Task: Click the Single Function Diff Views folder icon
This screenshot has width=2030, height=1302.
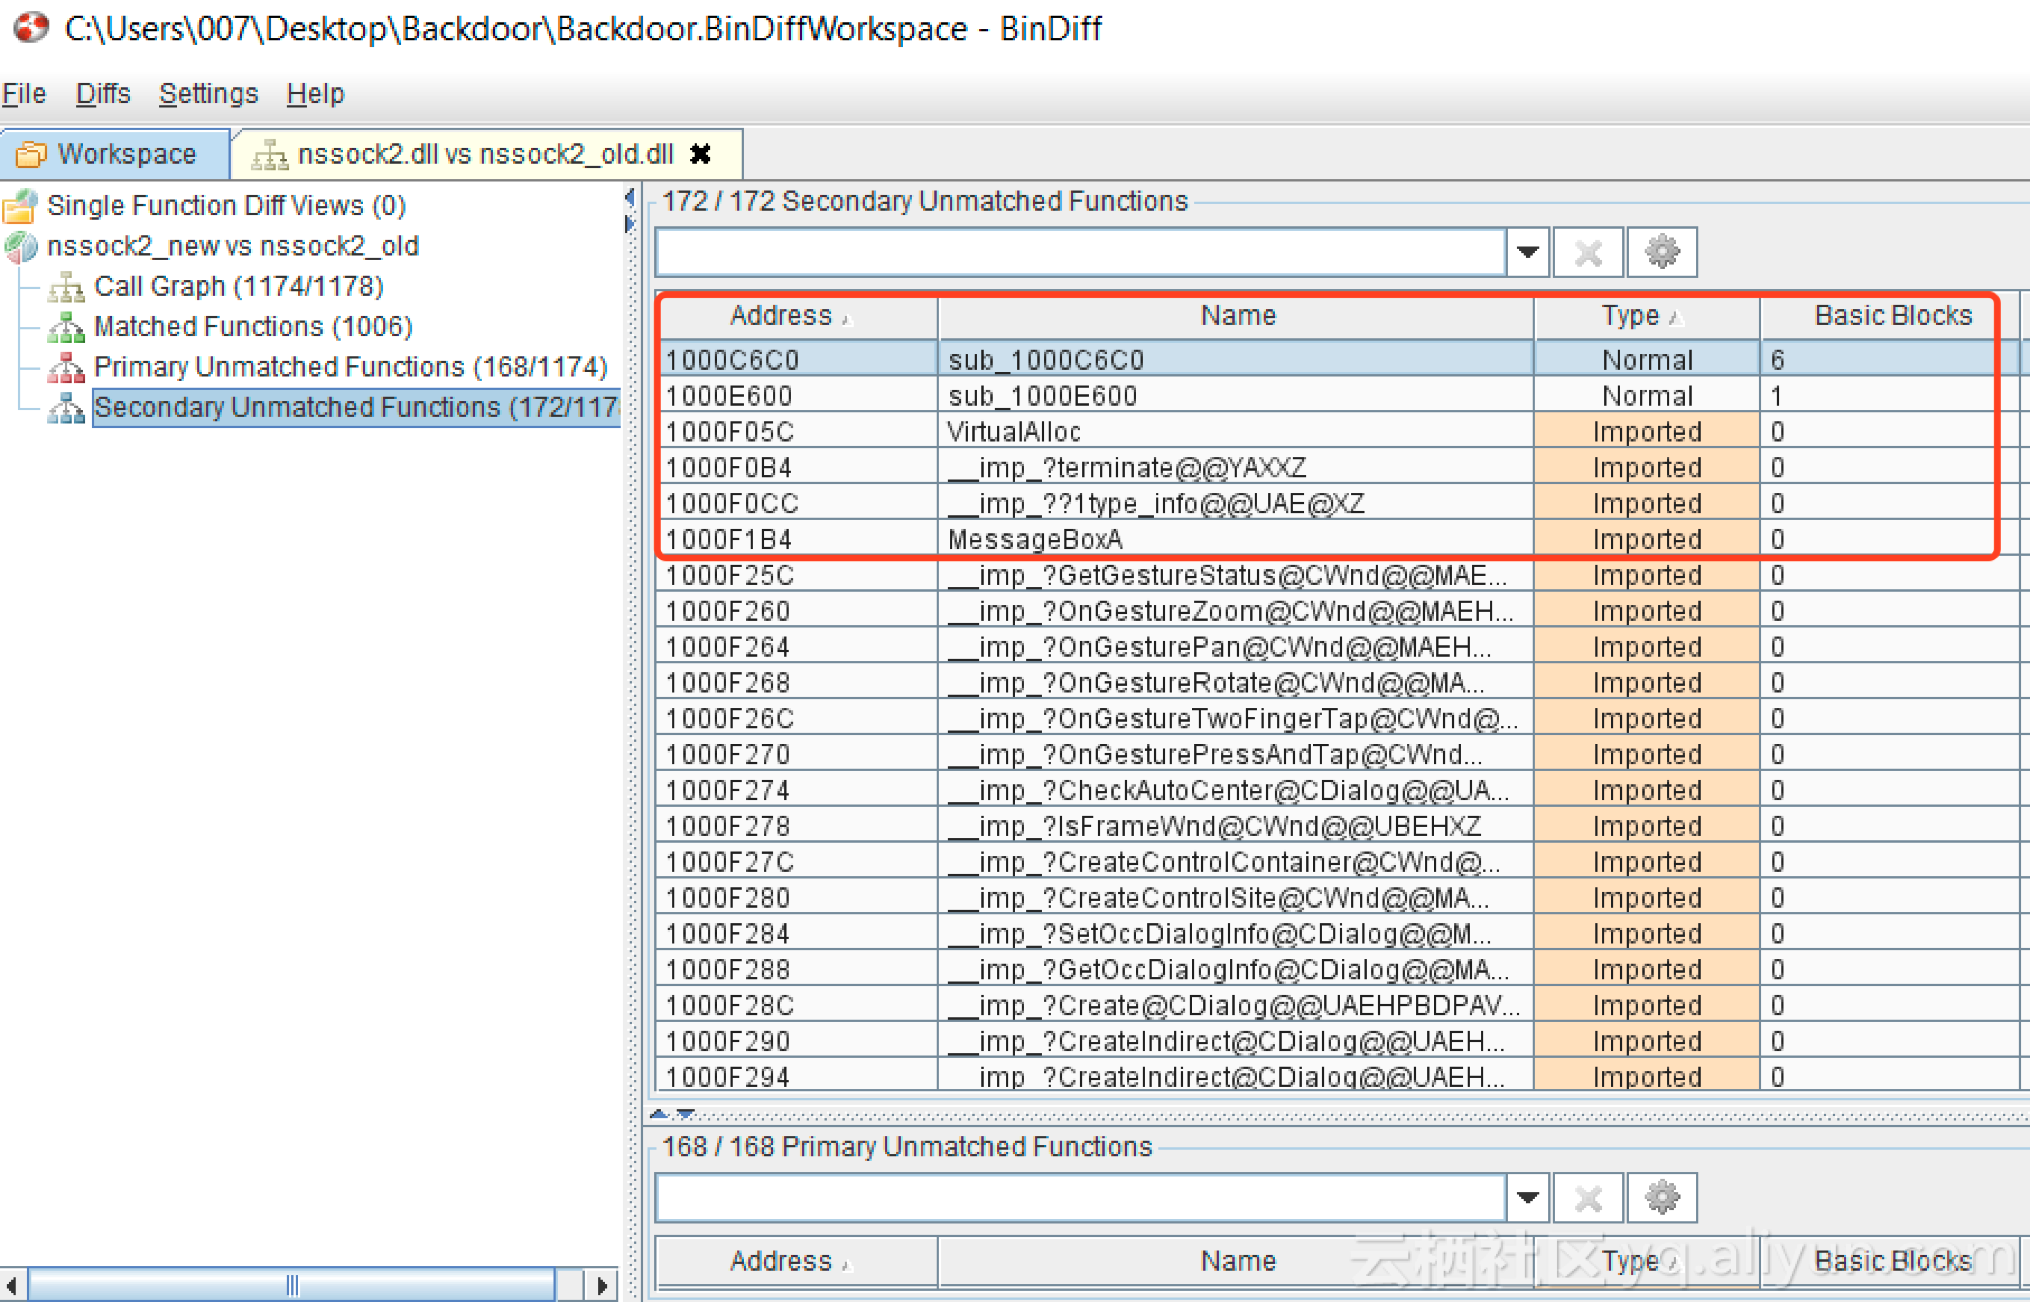Action: (21, 206)
